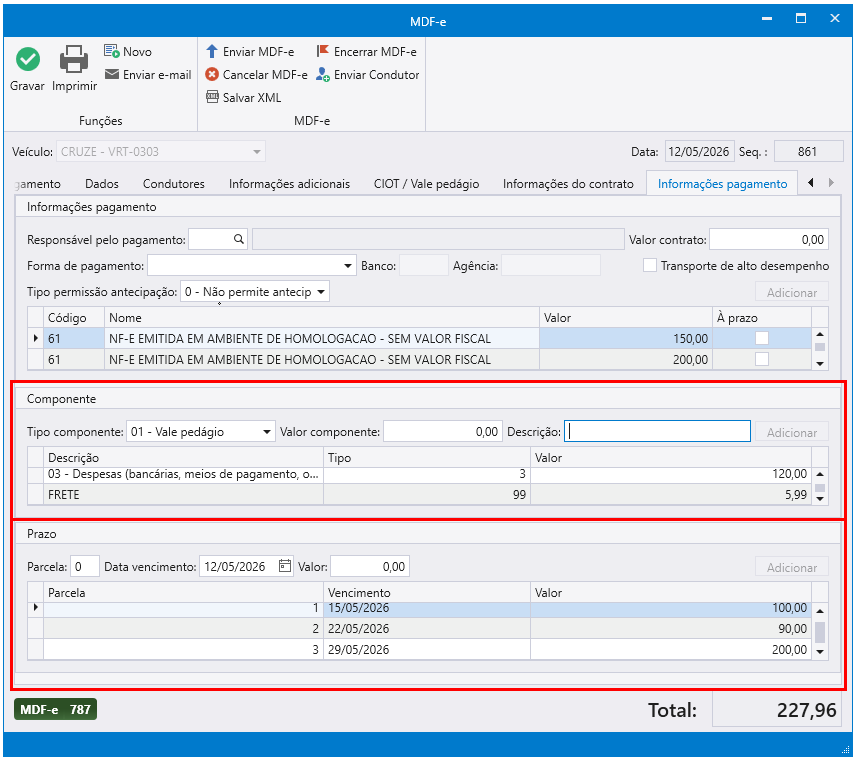Screen dimensions: 856x760
Task: Click the Prazo grid vertical scrollbar thumb
Action: 819,633
